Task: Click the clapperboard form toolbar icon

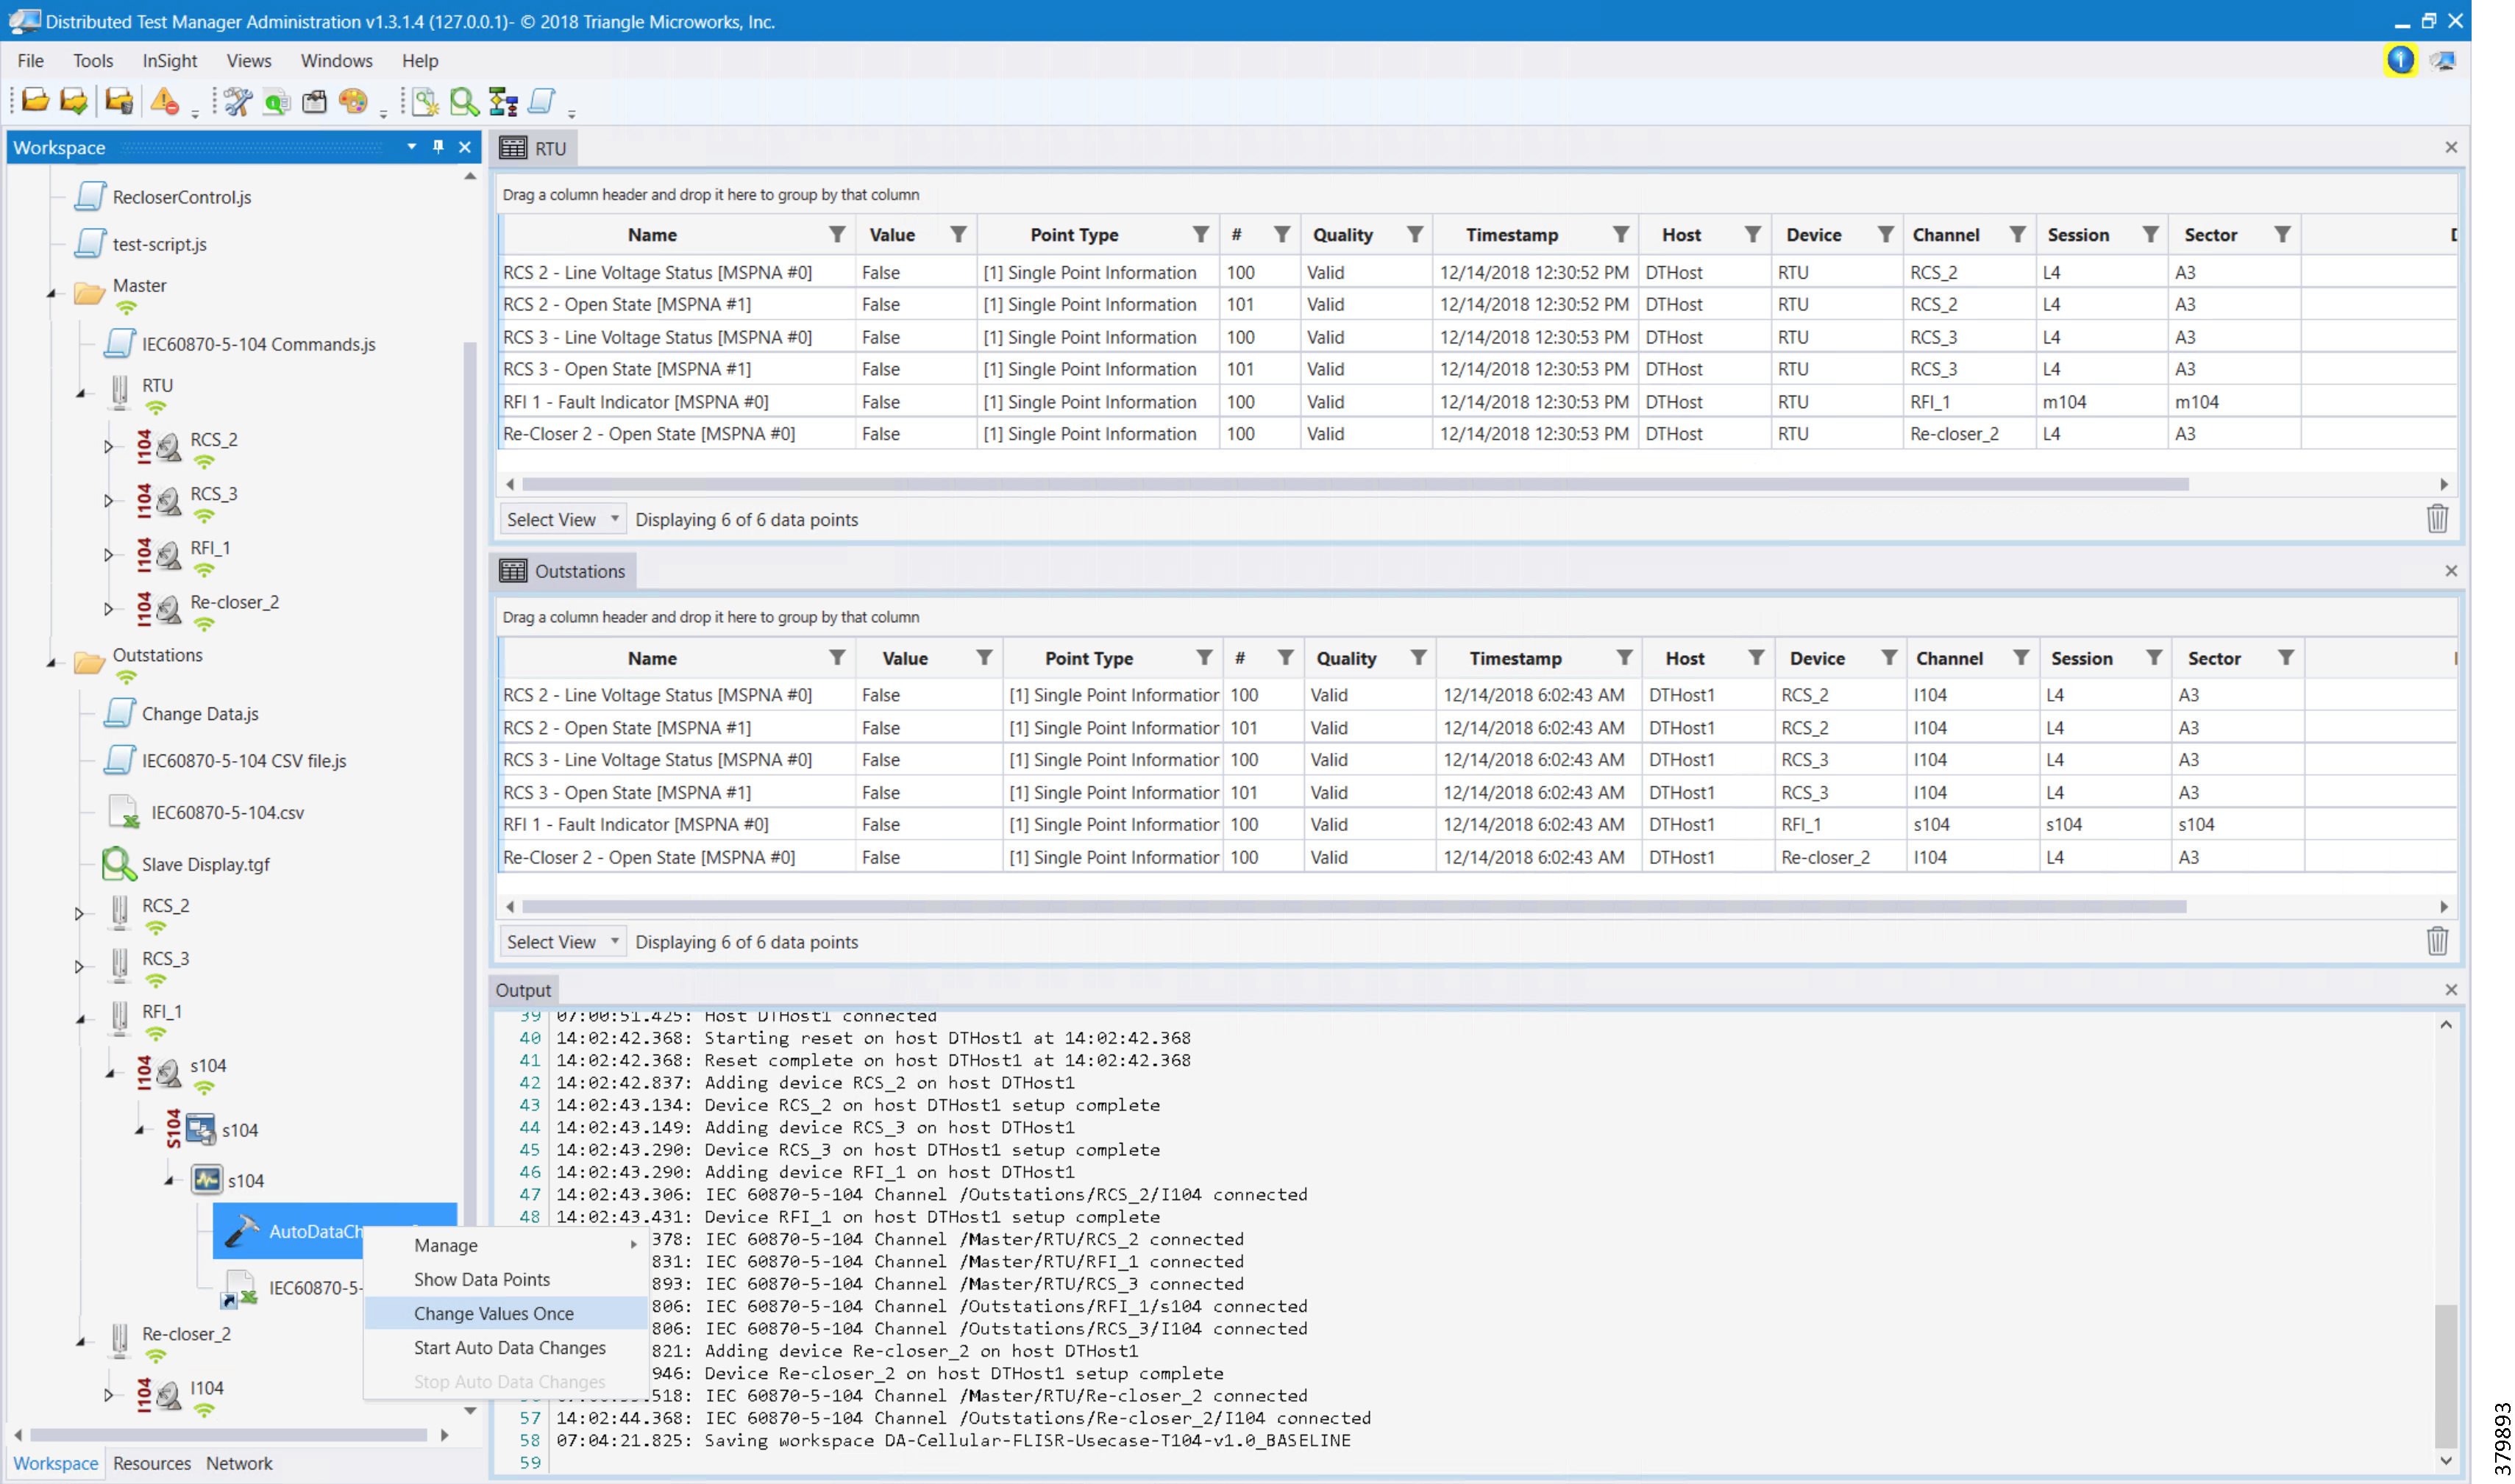Action: (315, 101)
